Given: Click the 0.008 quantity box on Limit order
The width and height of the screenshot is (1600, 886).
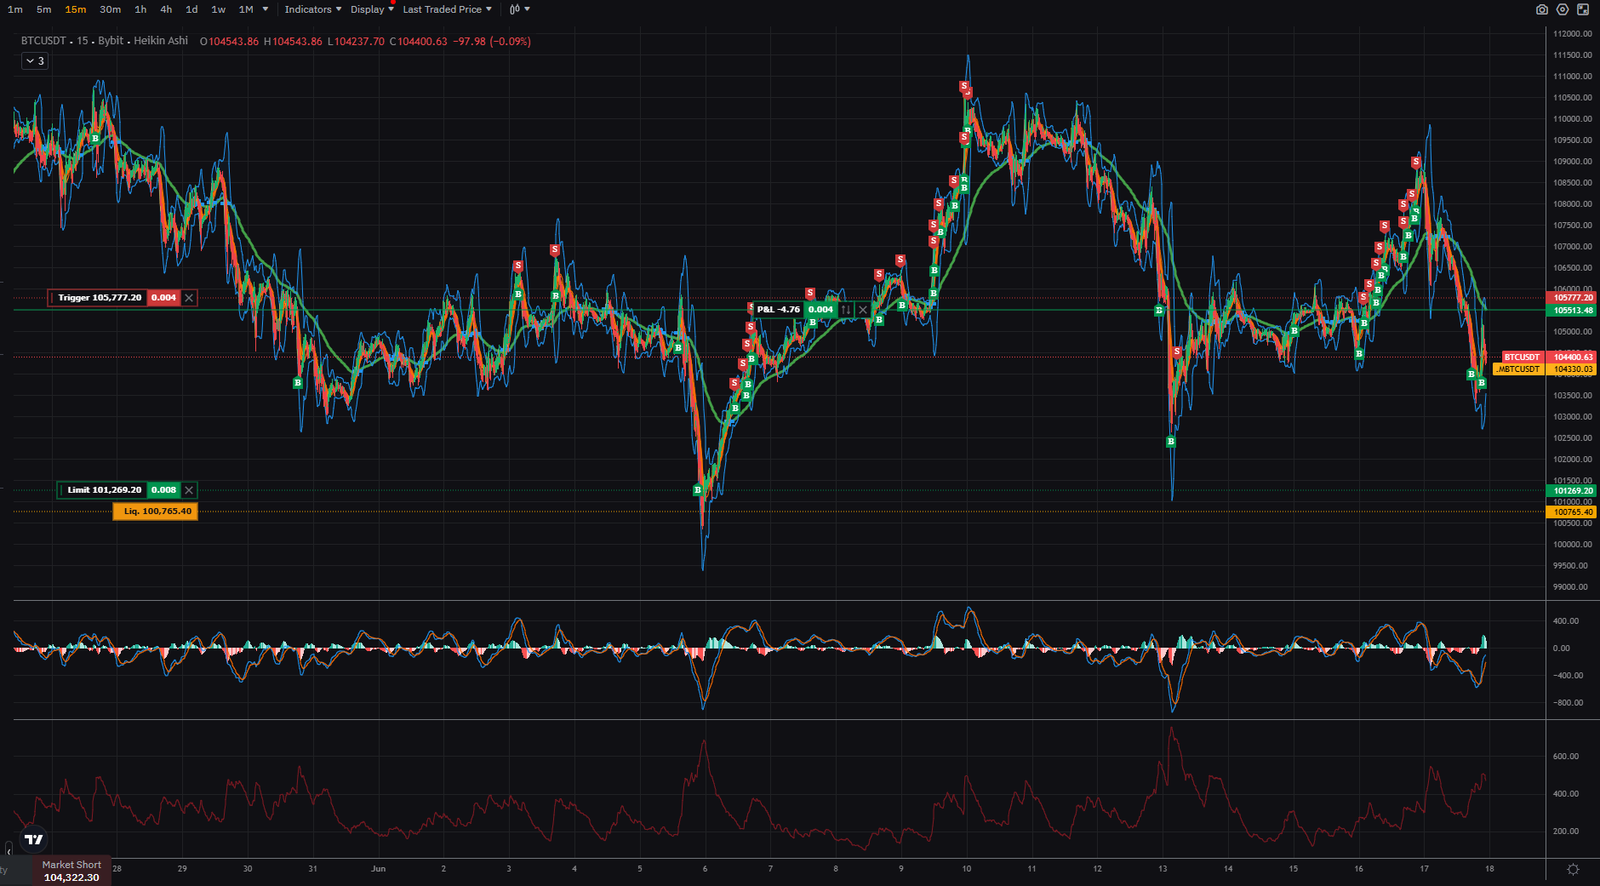Looking at the screenshot, I should (x=164, y=490).
